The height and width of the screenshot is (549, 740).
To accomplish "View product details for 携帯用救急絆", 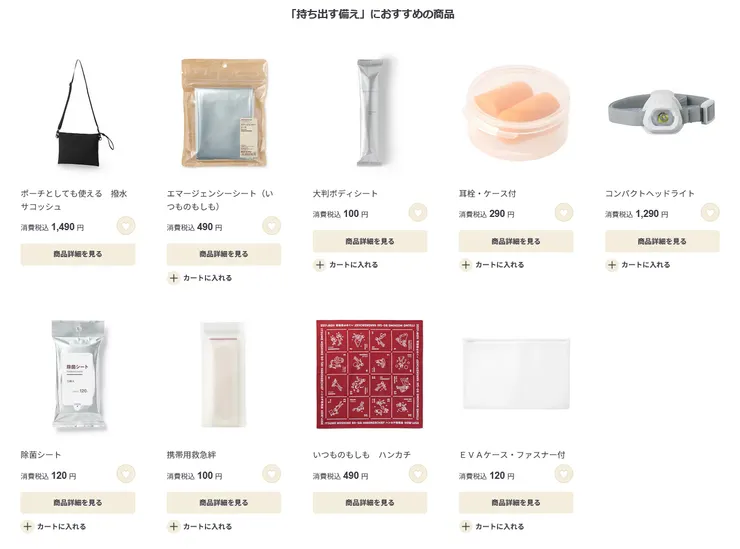I will (224, 503).
